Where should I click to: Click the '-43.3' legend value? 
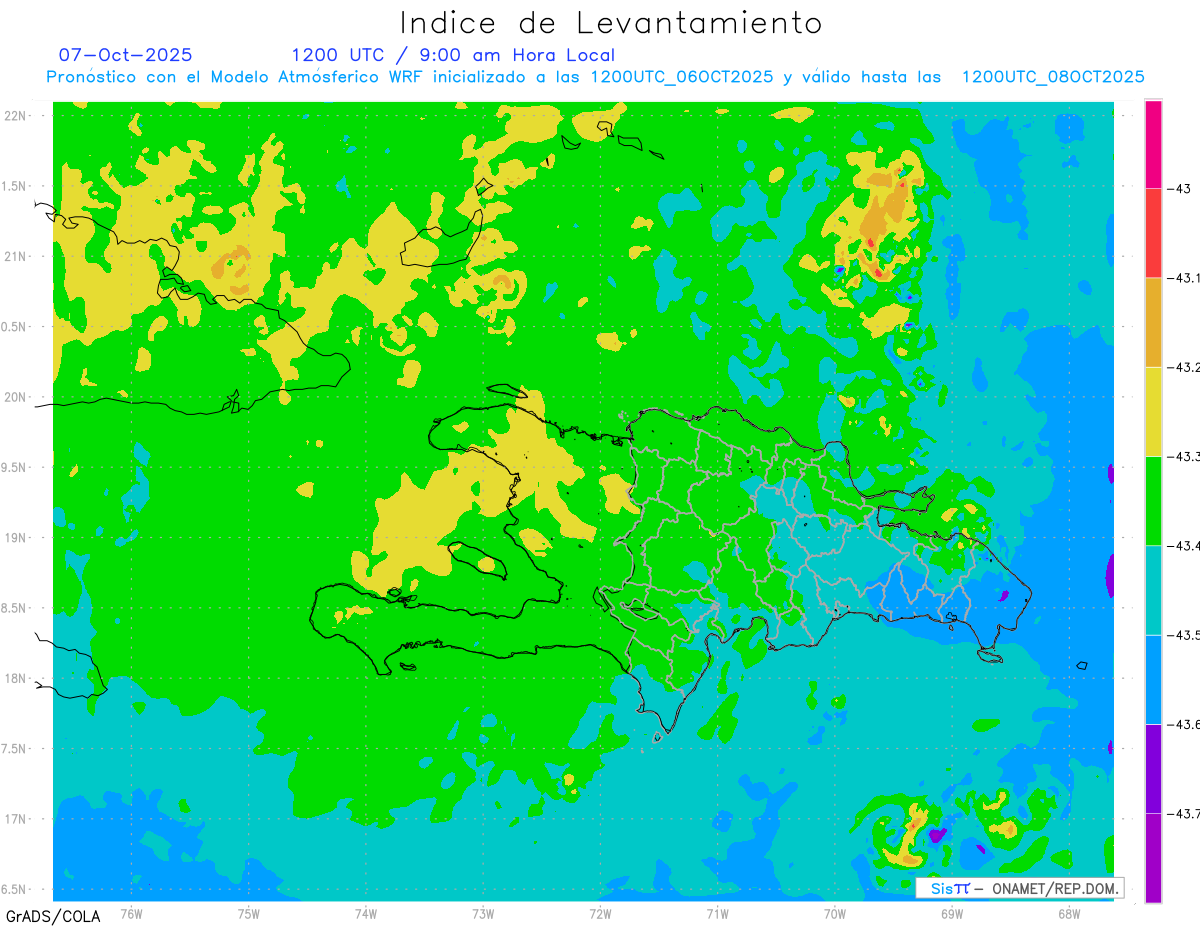point(1183,456)
